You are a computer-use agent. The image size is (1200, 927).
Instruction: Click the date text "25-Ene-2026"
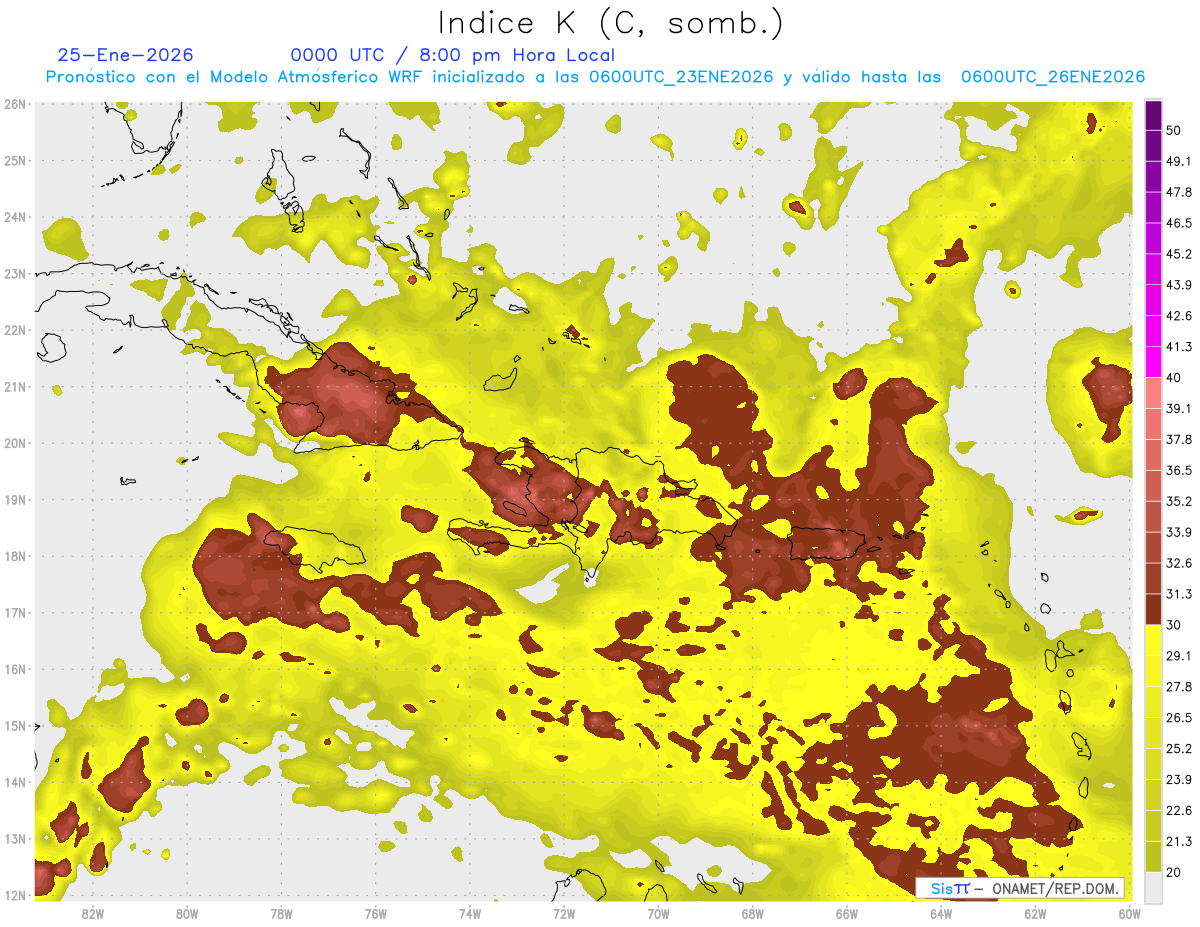(126, 55)
